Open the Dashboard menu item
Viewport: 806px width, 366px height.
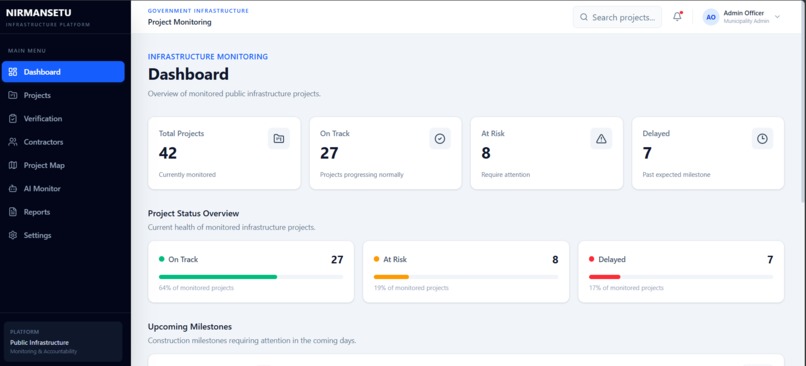tap(63, 72)
